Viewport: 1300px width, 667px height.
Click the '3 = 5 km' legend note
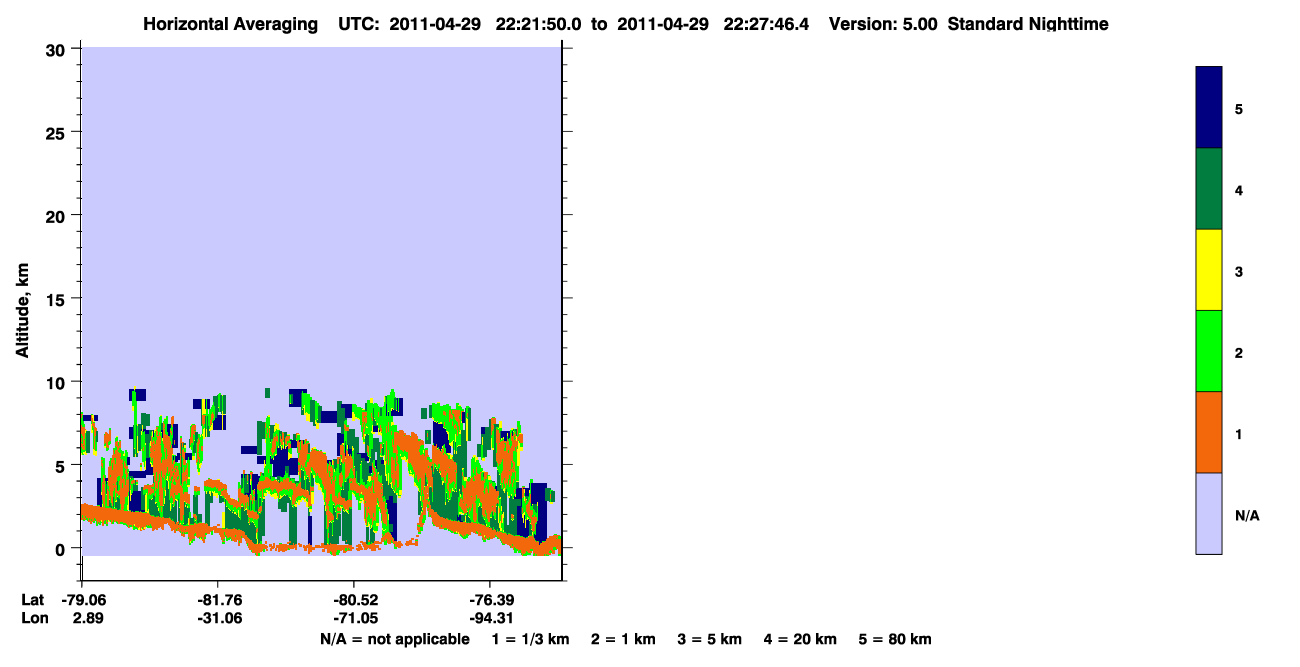(x=710, y=639)
